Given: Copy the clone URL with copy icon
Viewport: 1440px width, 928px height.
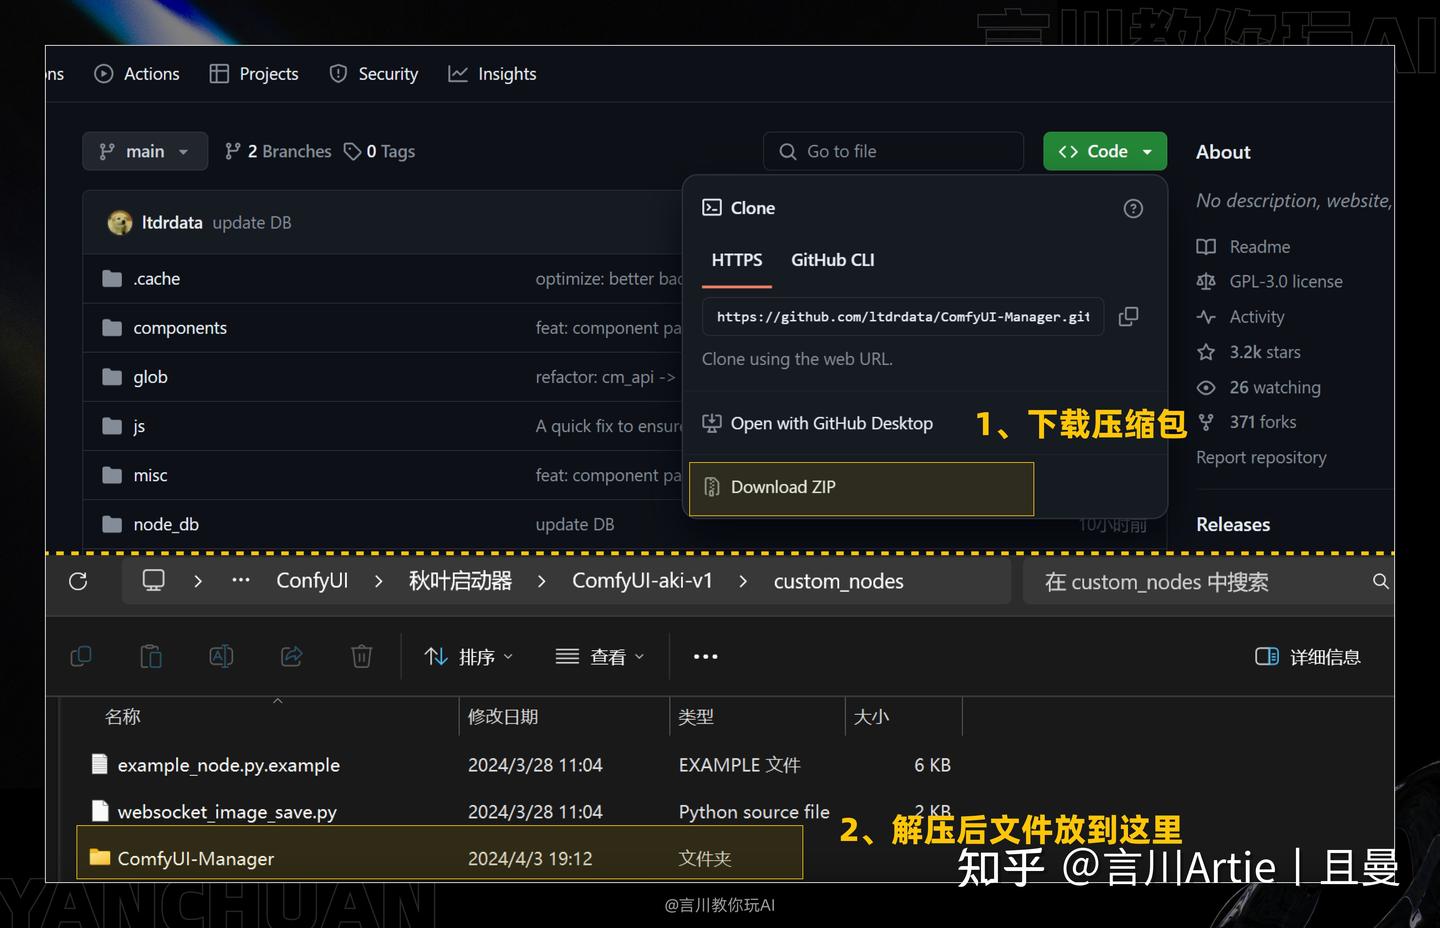Looking at the screenshot, I should pyautogui.click(x=1128, y=316).
